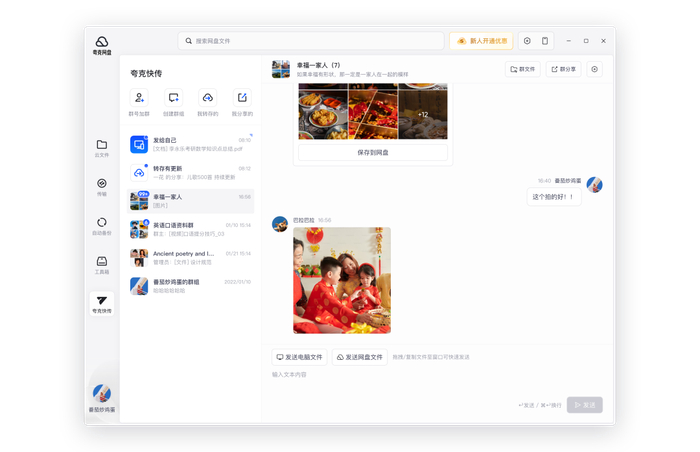Open the 转存有更新 updates conversation
Image resolution: width=700 pixels, height=452 pixels.
191,173
